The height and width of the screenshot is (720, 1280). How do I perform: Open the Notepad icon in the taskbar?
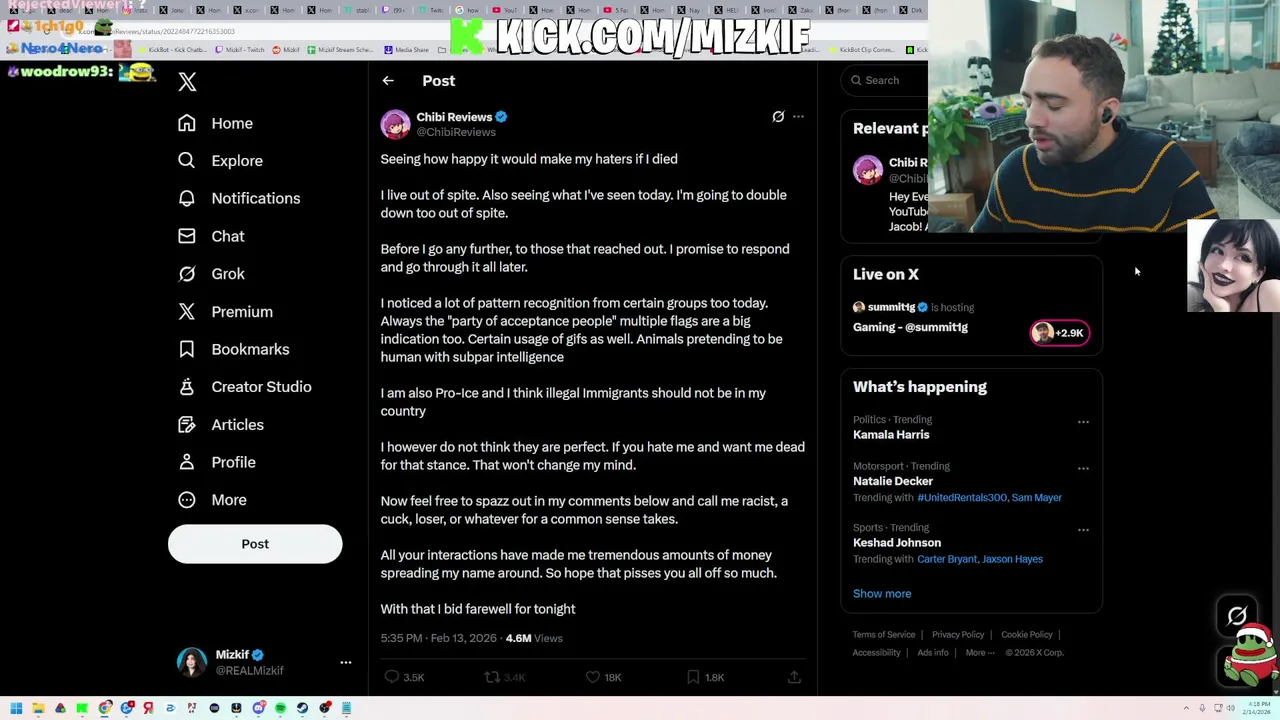tap(346, 708)
